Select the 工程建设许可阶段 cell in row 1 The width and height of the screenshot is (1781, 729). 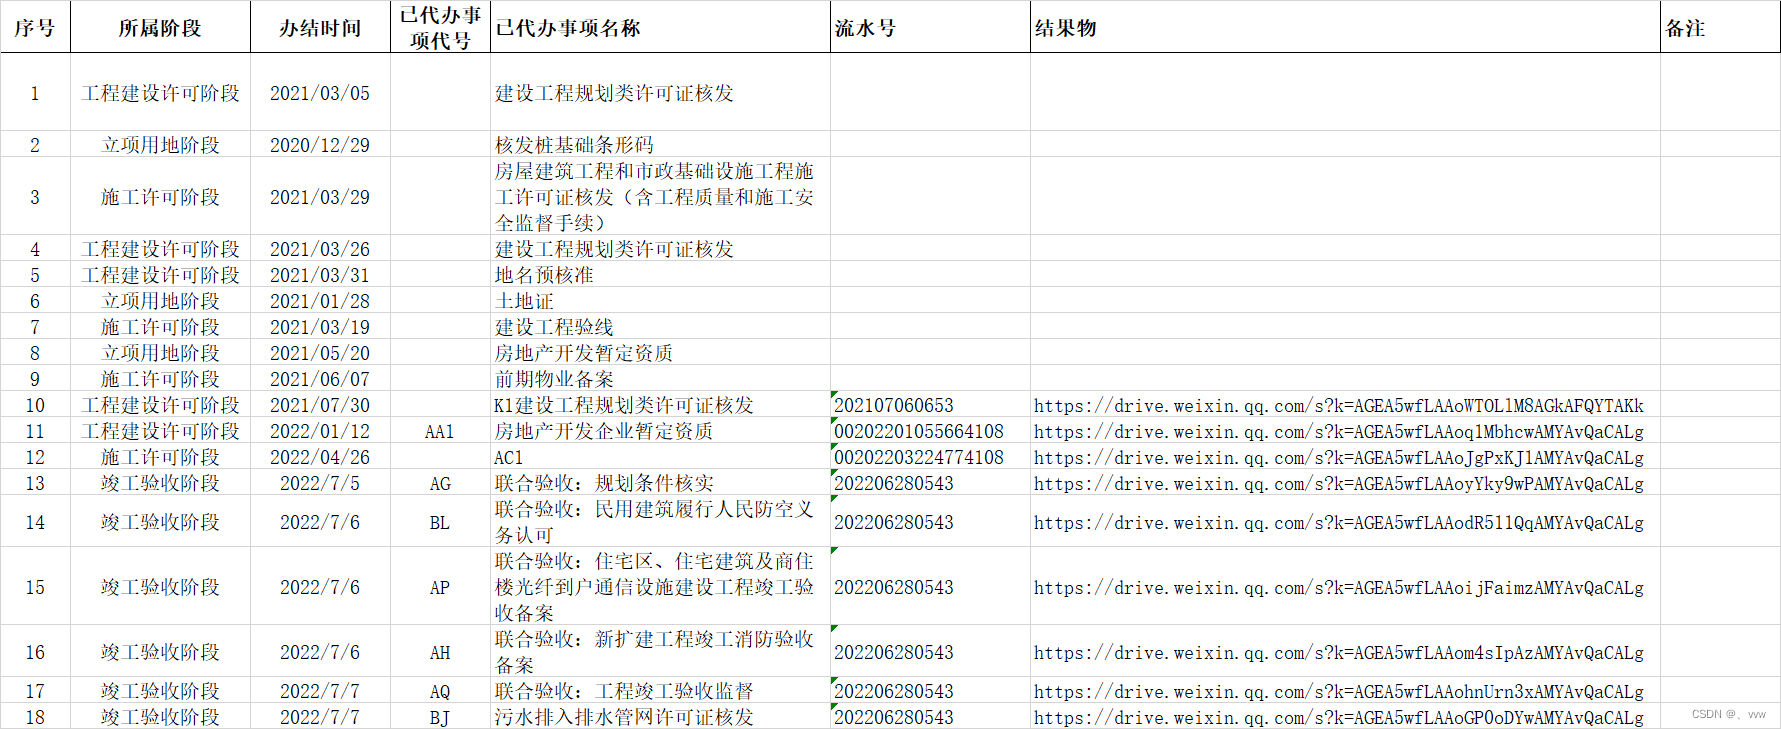pyautogui.click(x=160, y=92)
